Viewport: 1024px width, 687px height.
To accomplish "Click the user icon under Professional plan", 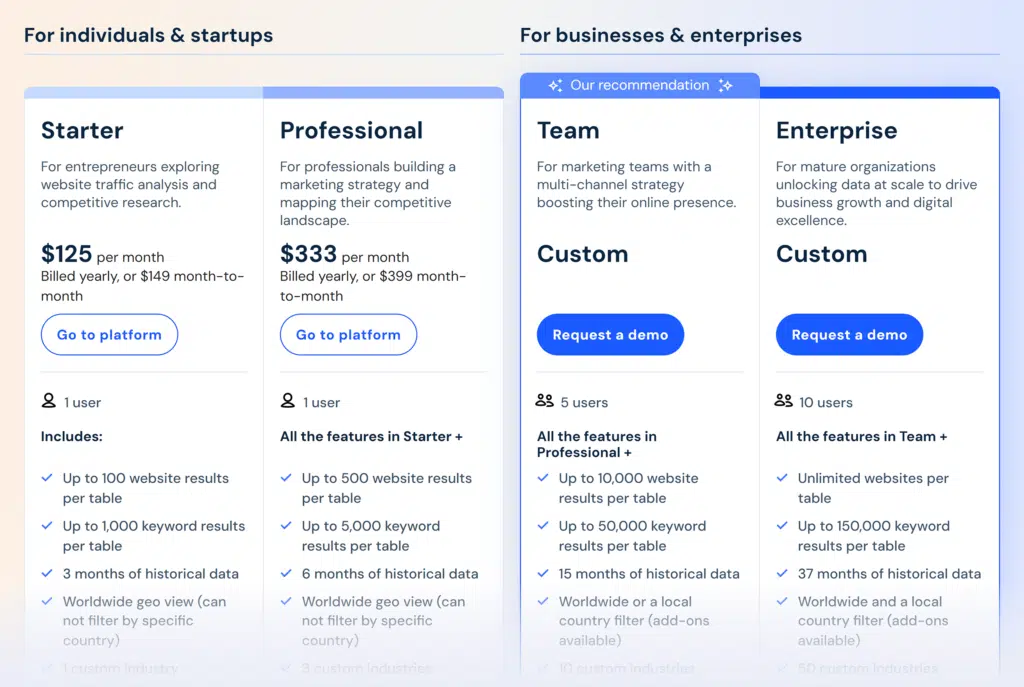I will pyautogui.click(x=288, y=401).
